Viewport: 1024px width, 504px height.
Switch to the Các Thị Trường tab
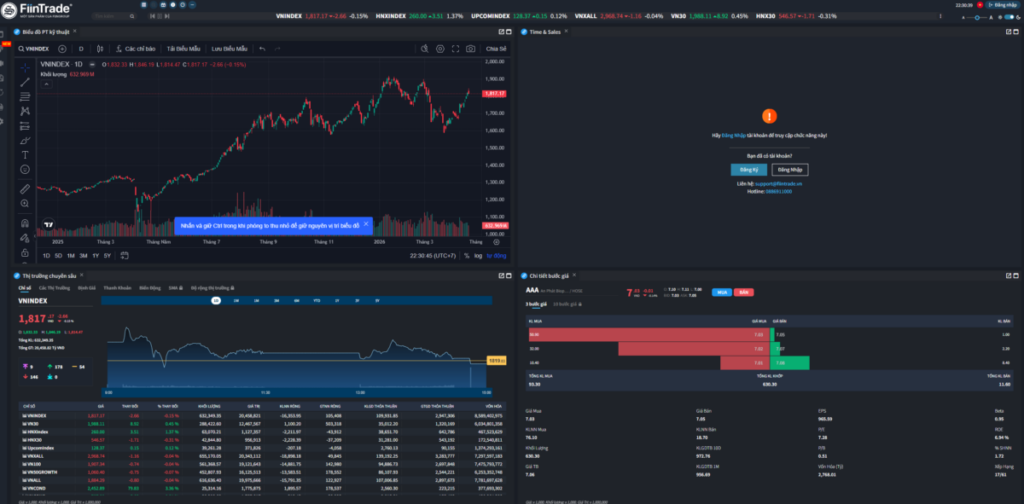tap(53, 287)
